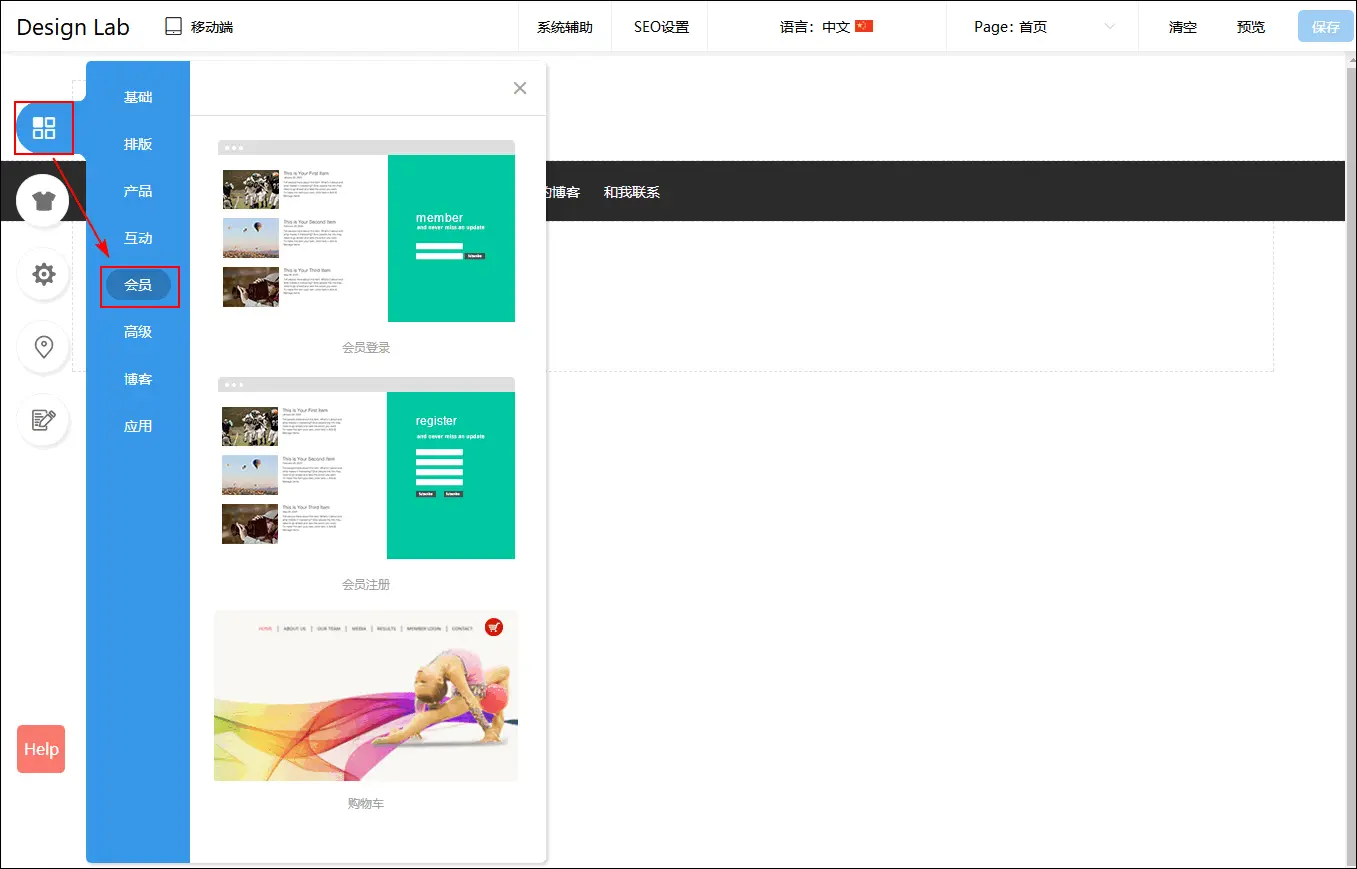Click the t-shirt theme icon

point(43,201)
